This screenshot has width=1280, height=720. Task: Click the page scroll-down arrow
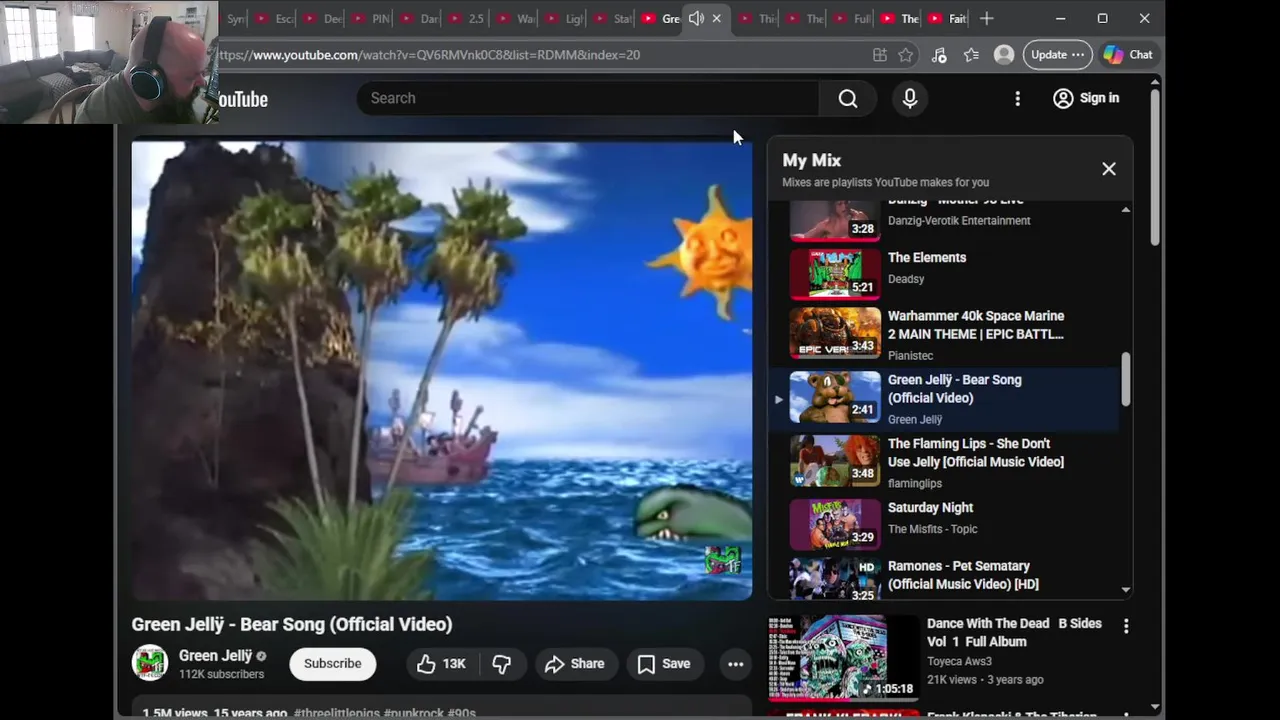click(x=1155, y=708)
